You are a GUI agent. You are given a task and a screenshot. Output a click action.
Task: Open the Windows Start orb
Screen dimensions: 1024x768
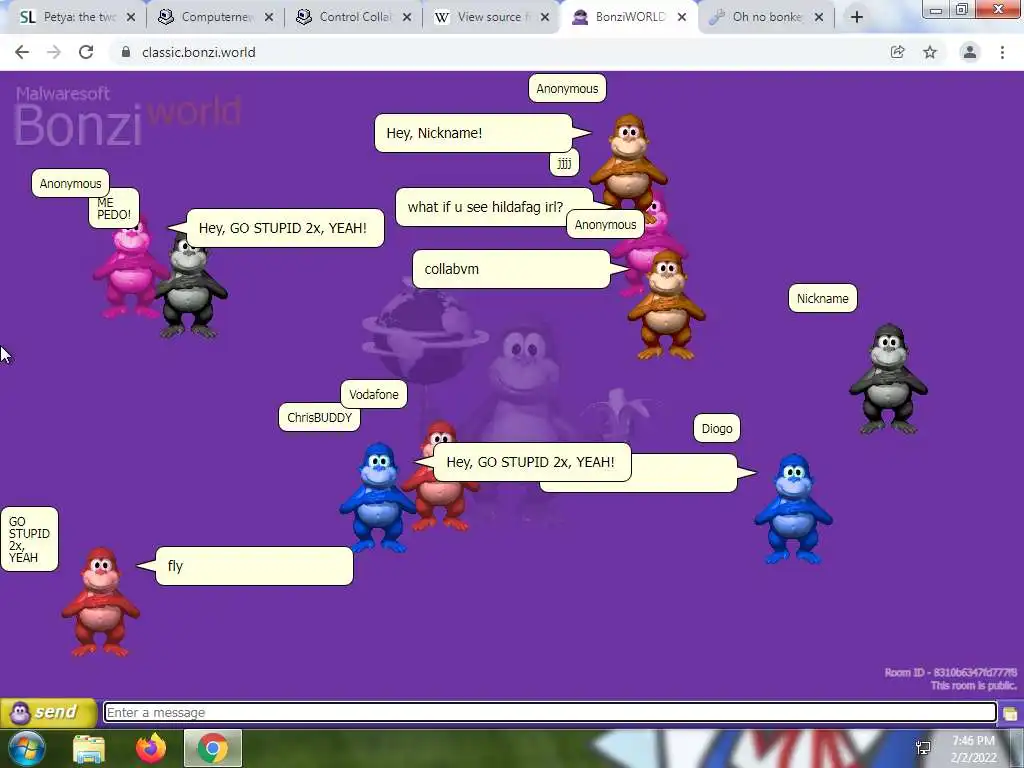click(x=25, y=748)
